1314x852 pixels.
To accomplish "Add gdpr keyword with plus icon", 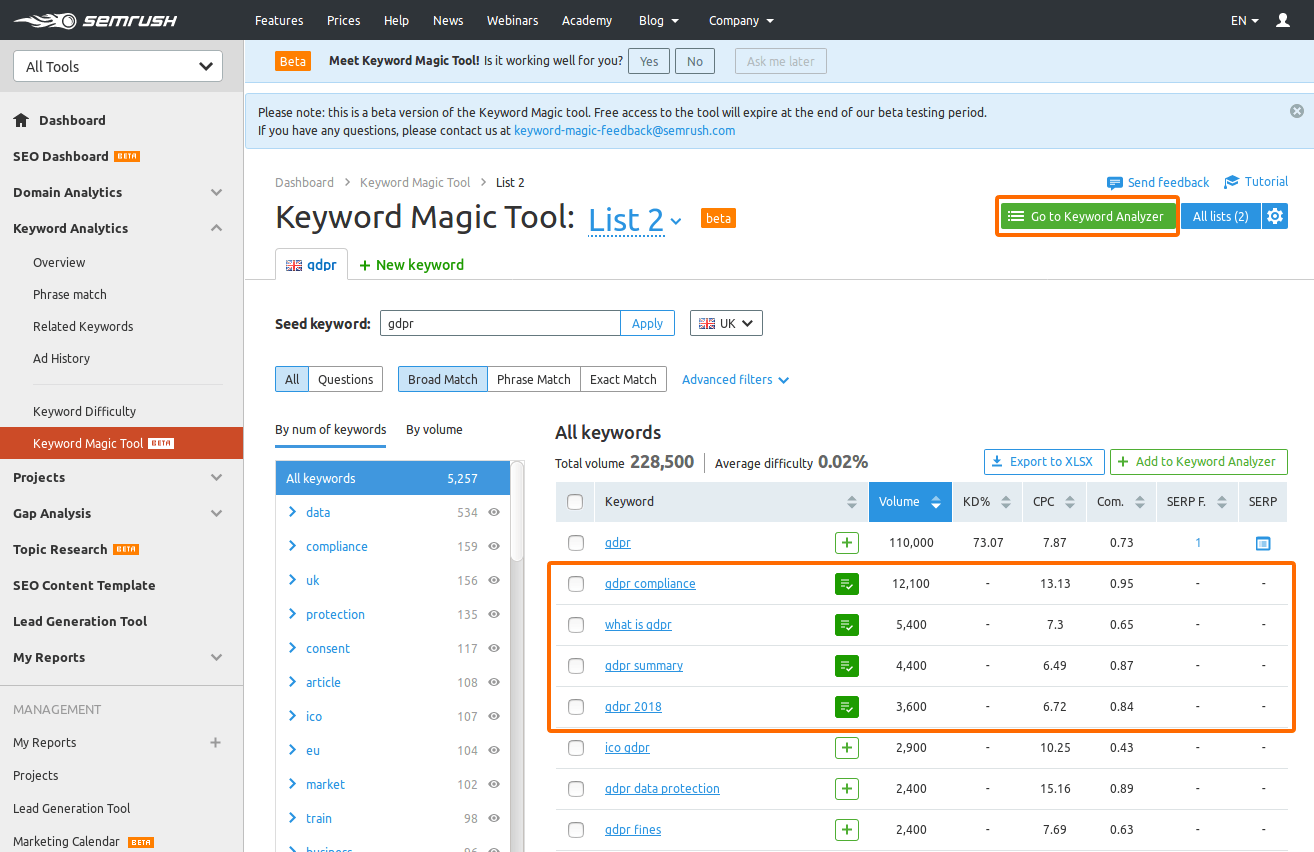I will tap(847, 543).
